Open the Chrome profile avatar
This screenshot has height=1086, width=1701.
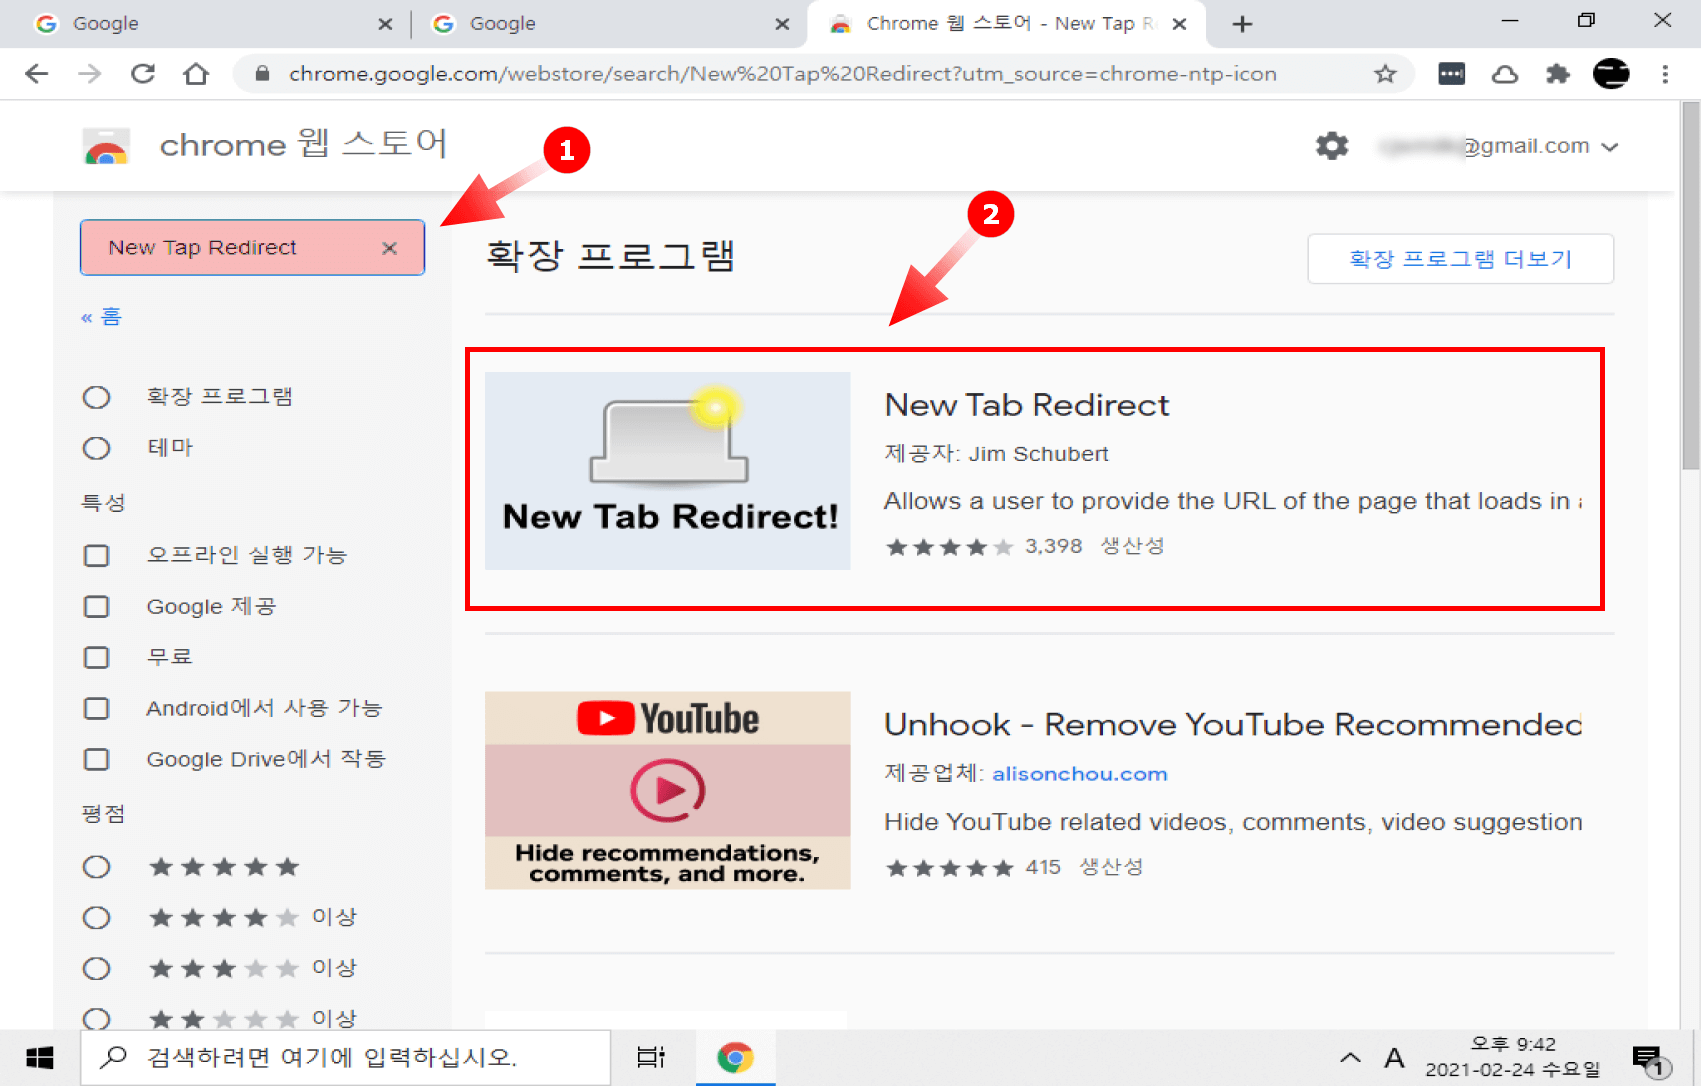pyautogui.click(x=1611, y=74)
